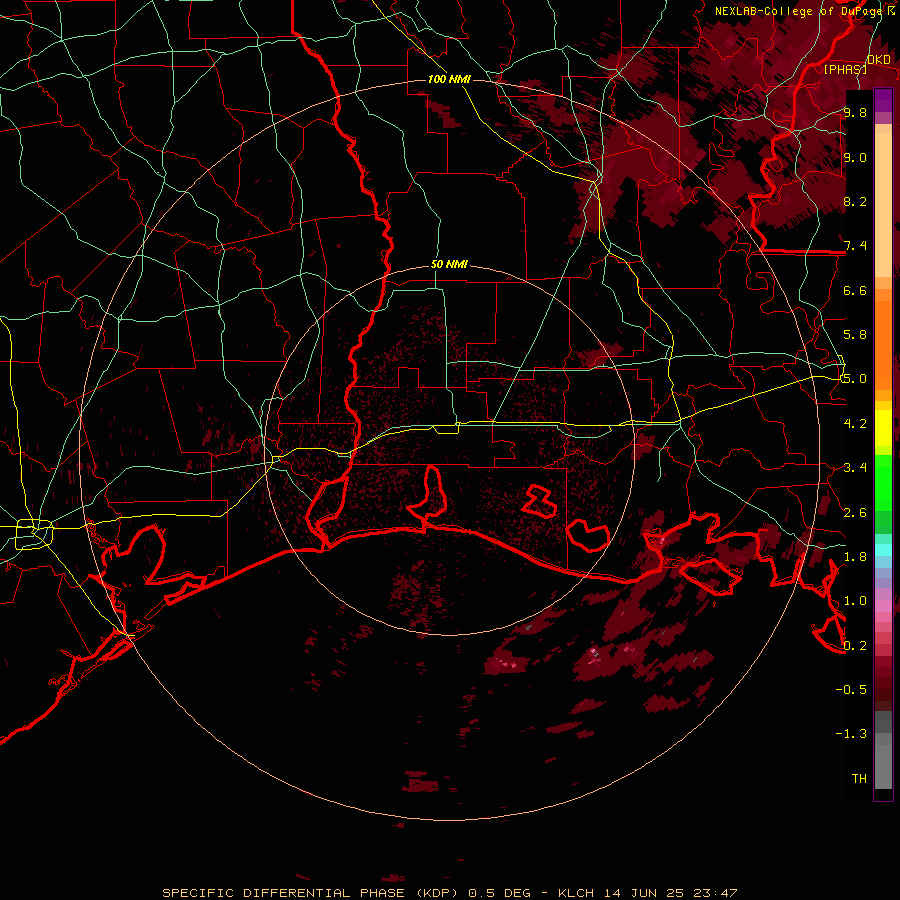The image size is (900, 900).
Task: Click the 4.2 value on the scale
Action: pyautogui.click(x=855, y=424)
